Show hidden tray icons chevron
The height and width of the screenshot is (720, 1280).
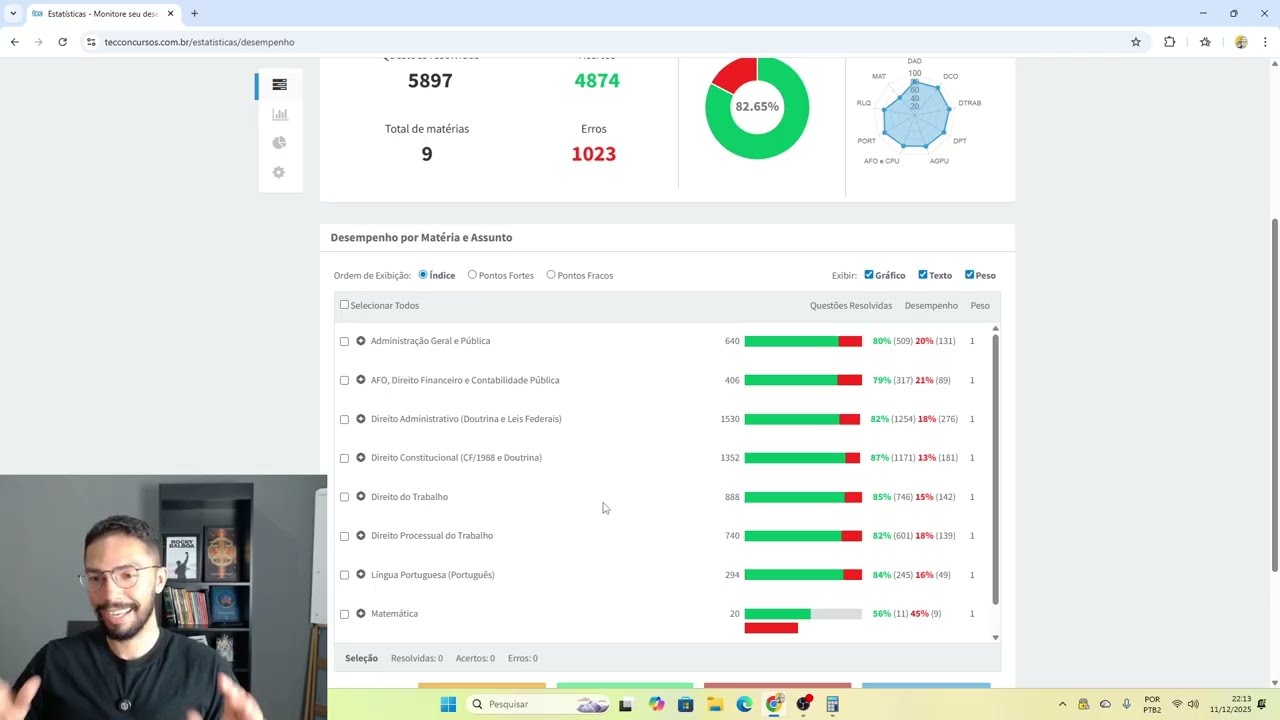coord(1062,704)
